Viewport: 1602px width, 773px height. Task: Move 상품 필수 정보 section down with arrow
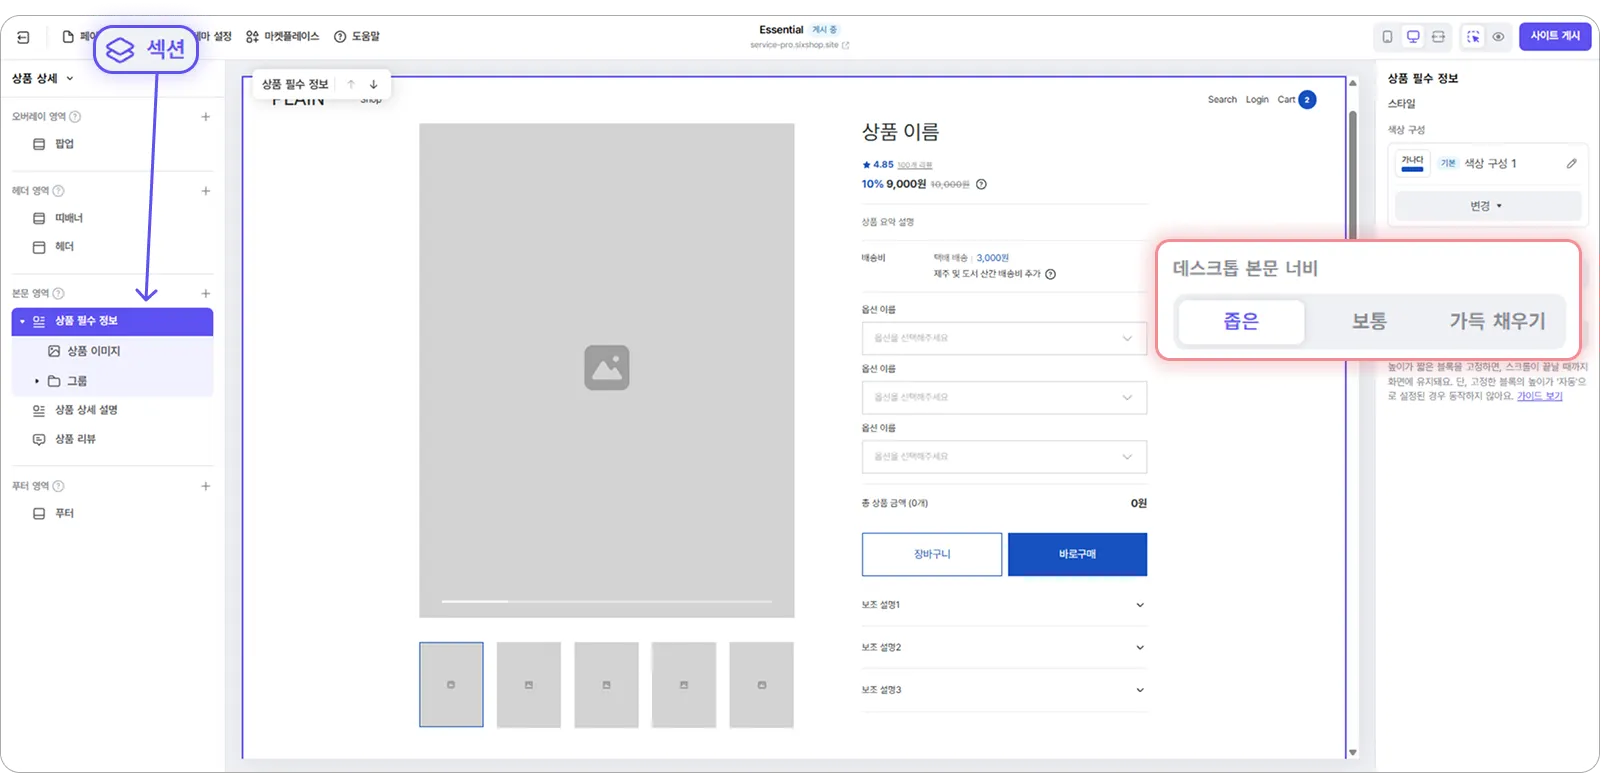pos(374,85)
